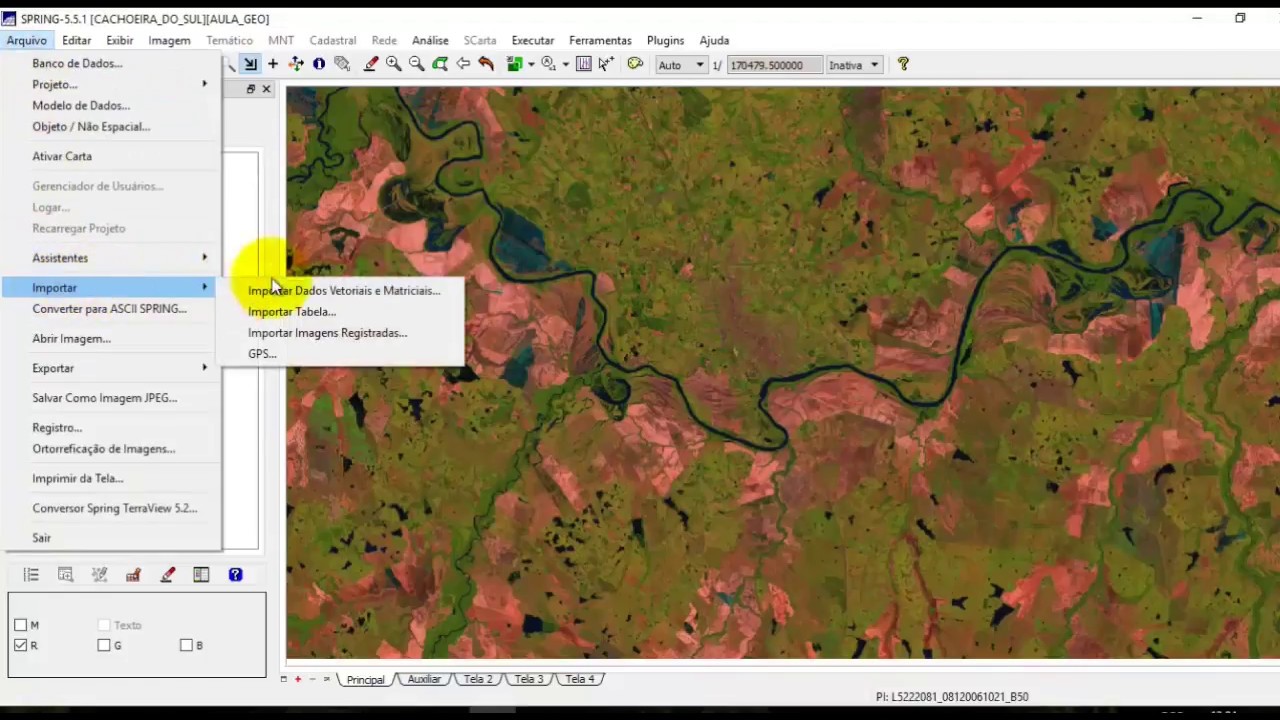Open the Imagem menu
Viewport: 1280px width, 720px height.
point(169,40)
